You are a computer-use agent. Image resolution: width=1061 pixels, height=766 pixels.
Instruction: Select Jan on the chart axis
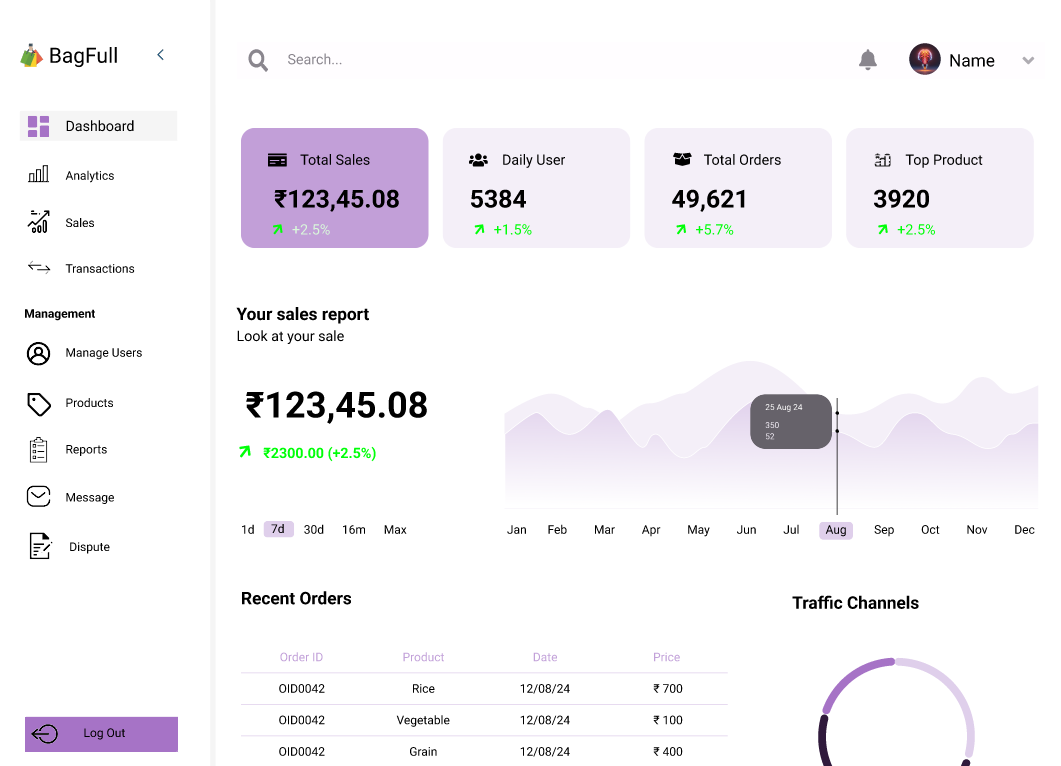[x=517, y=530]
